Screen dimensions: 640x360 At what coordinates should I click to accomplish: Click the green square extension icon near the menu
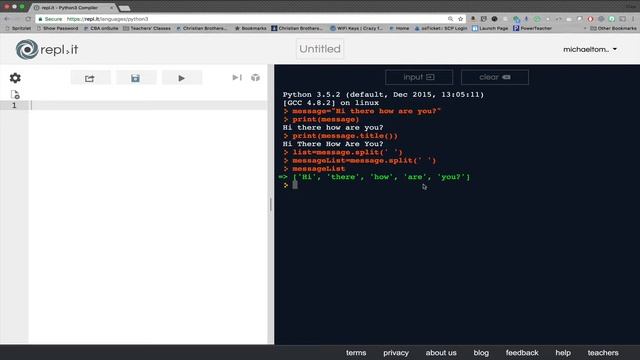point(611,19)
